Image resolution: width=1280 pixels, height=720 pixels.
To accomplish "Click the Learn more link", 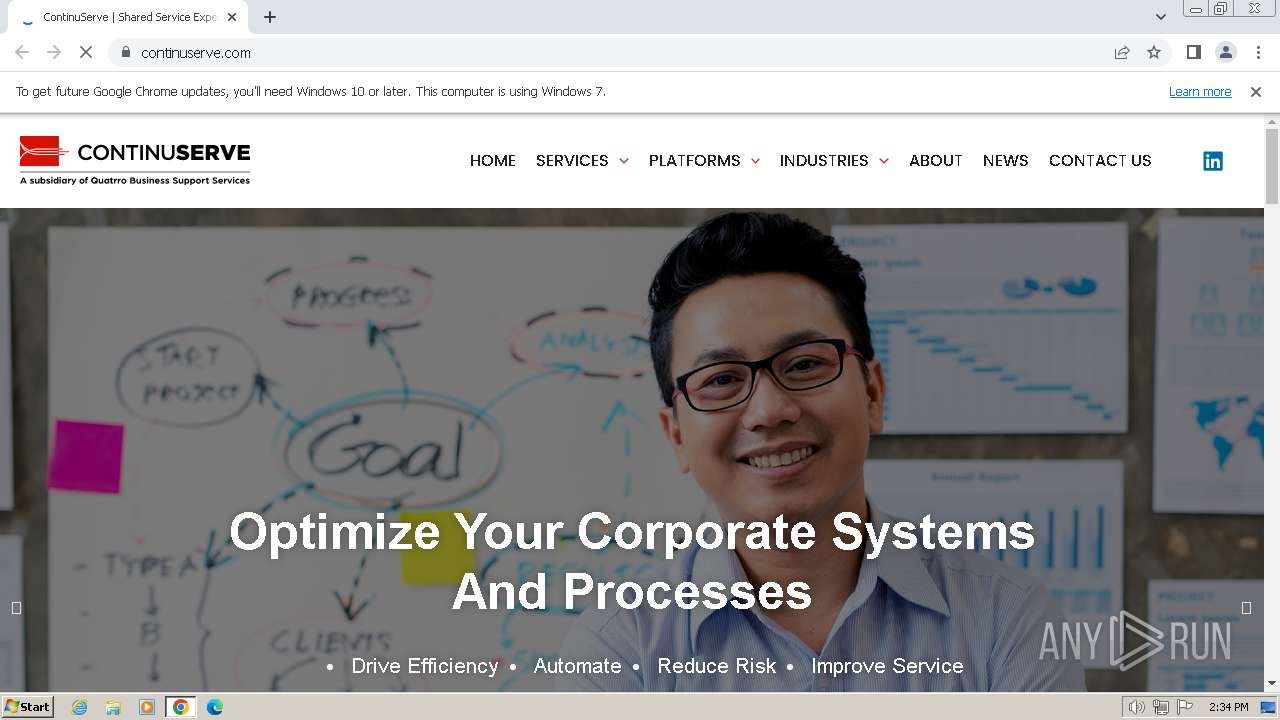I will [x=1200, y=92].
